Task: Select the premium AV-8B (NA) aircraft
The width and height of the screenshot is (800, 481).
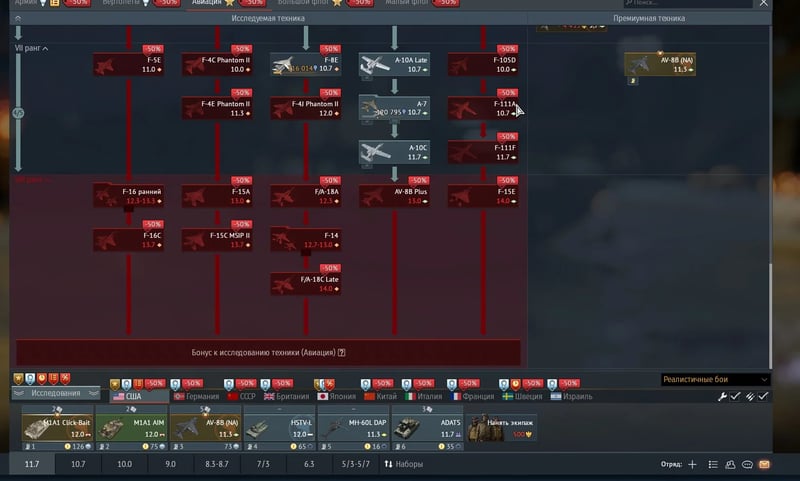Action: [659, 64]
